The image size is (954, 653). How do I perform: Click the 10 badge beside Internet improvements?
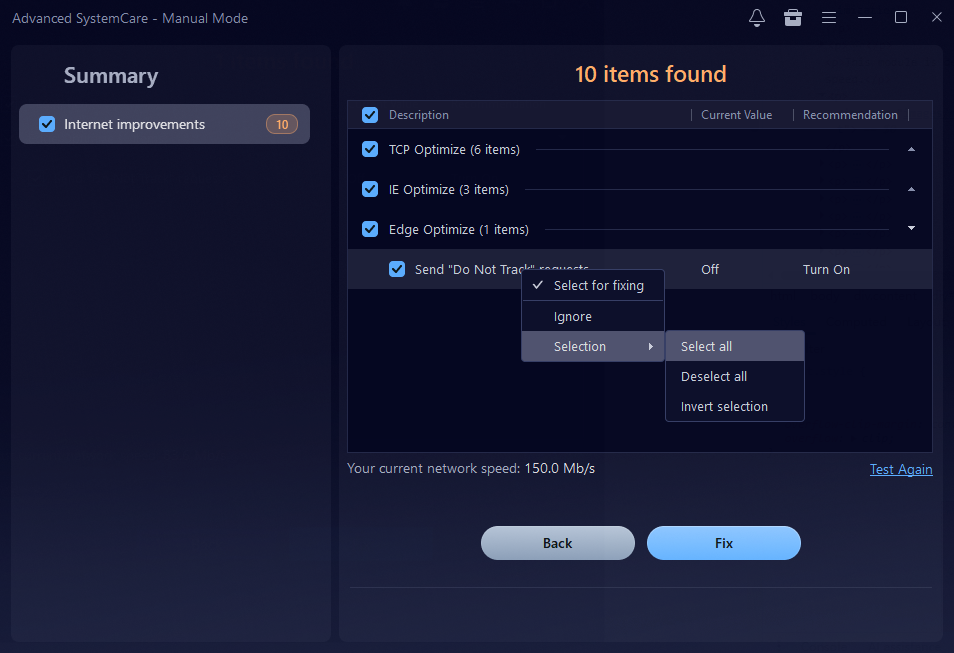click(x=282, y=124)
